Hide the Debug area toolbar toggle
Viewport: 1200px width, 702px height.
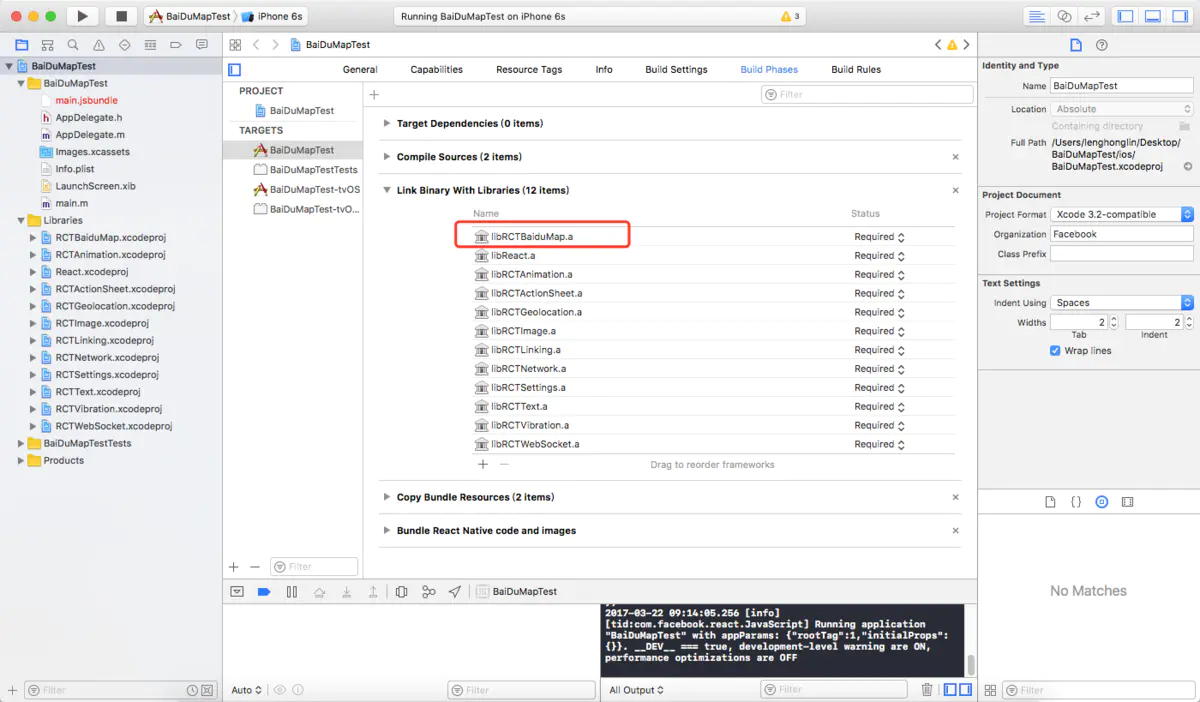(1152, 16)
